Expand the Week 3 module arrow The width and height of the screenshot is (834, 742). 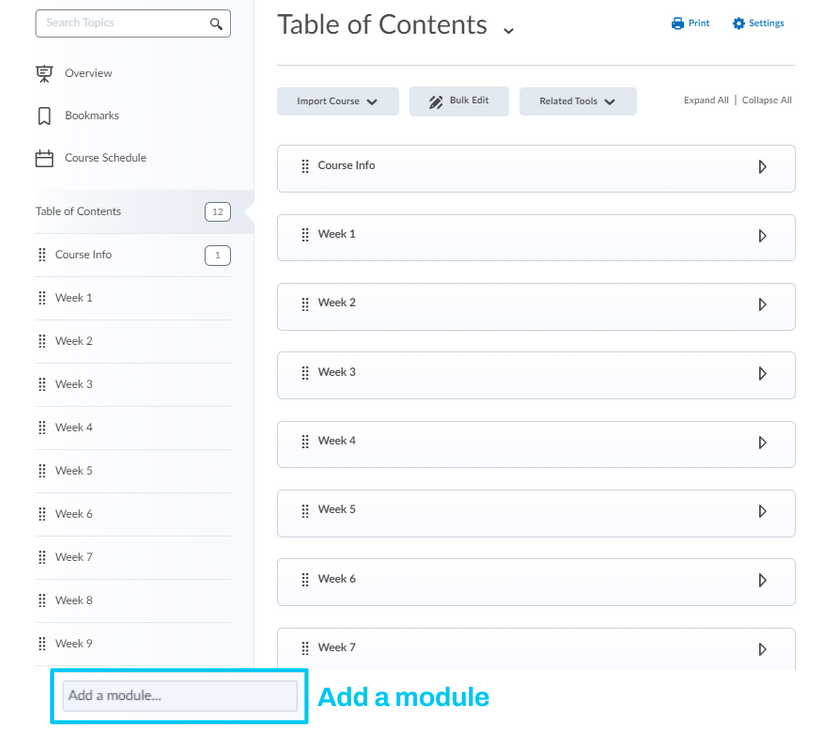point(762,374)
